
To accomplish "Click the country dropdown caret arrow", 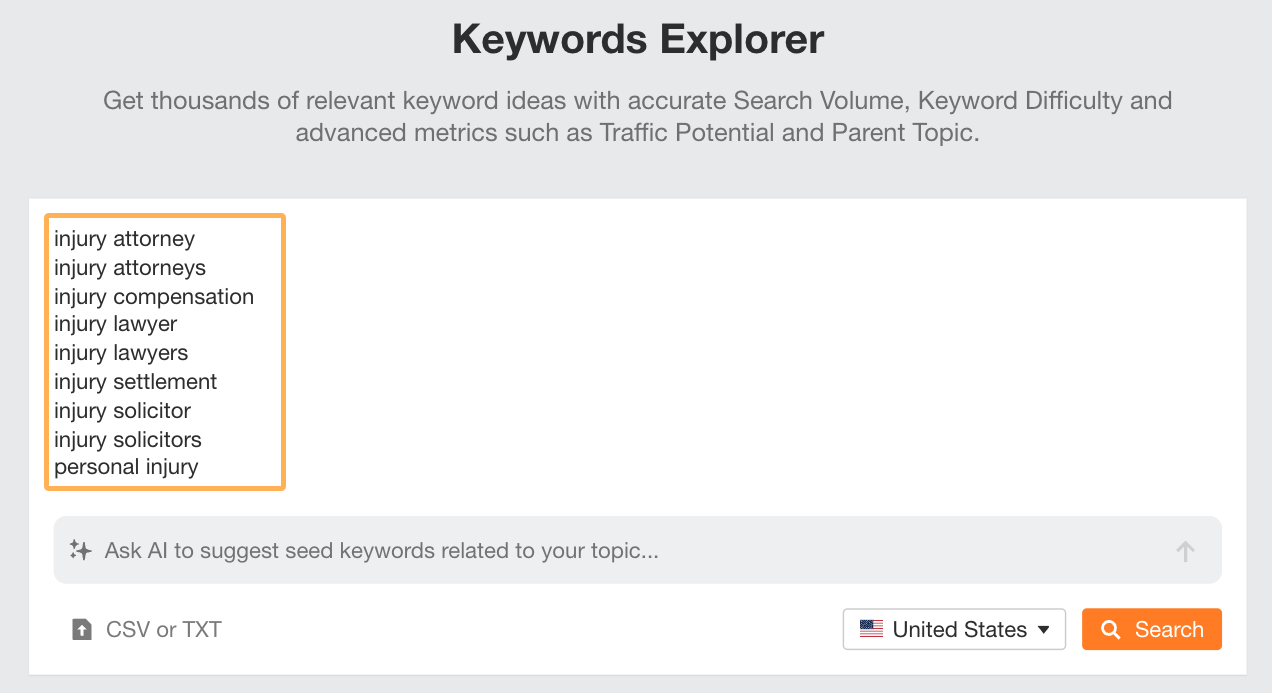I will point(1044,630).
